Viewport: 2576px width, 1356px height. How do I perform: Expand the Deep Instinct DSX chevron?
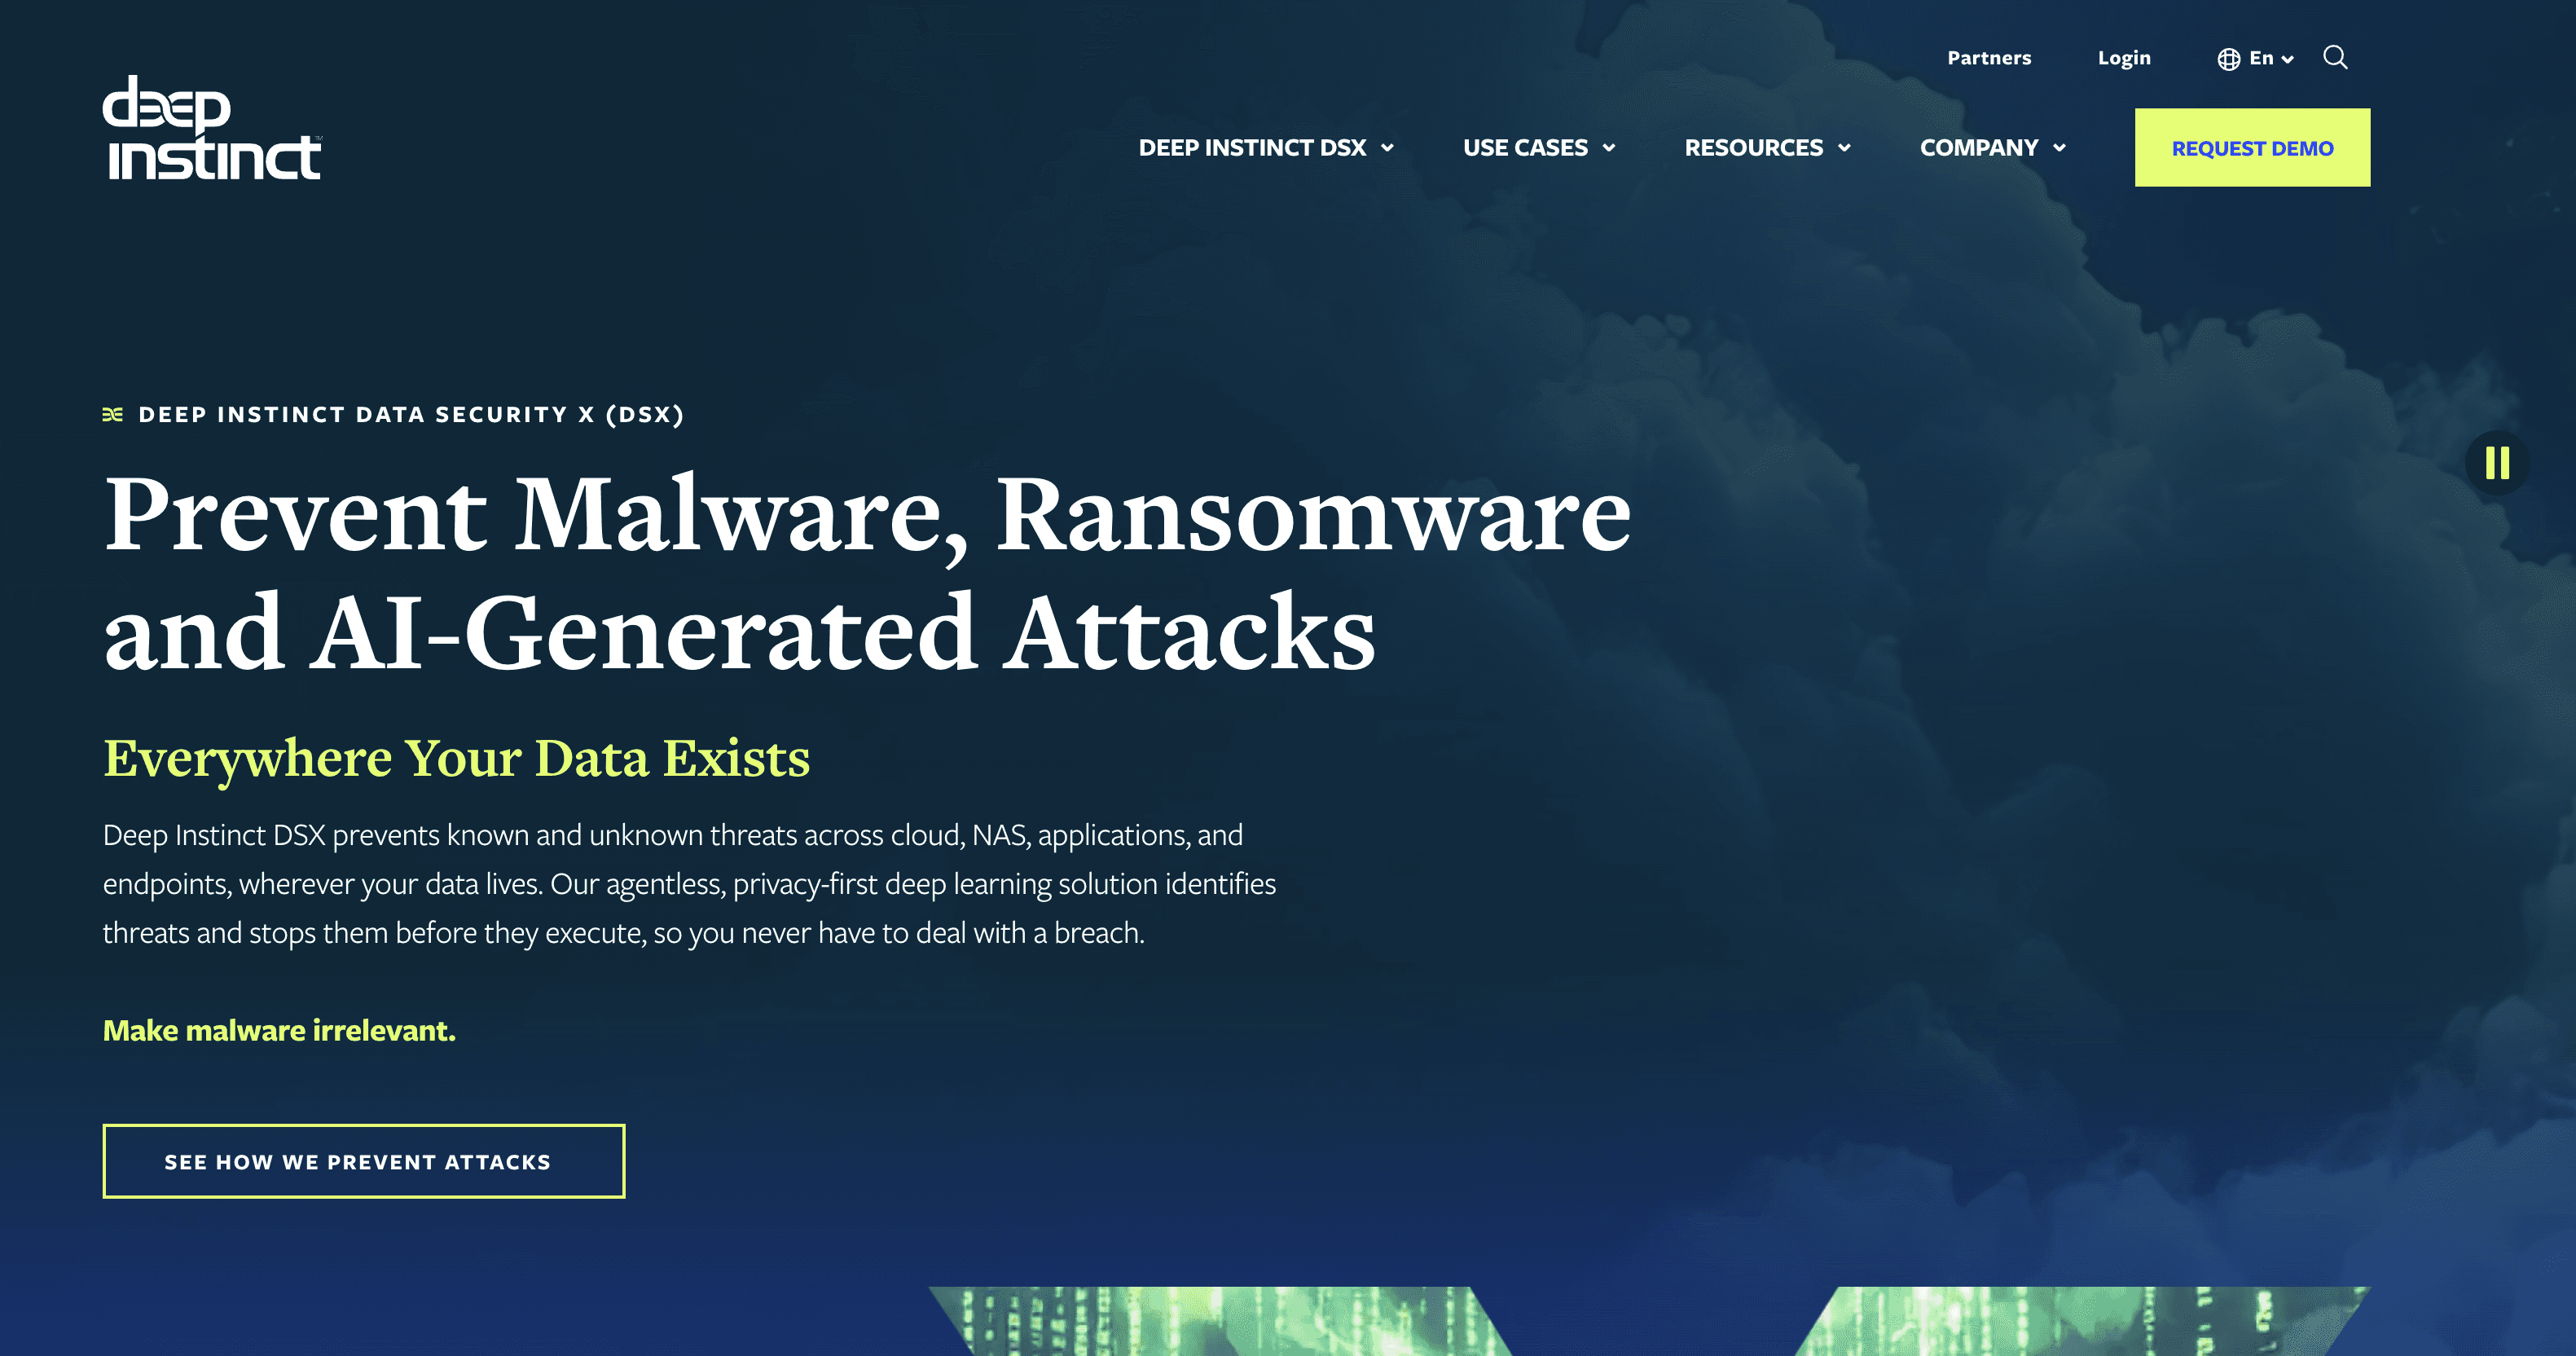coord(1387,148)
